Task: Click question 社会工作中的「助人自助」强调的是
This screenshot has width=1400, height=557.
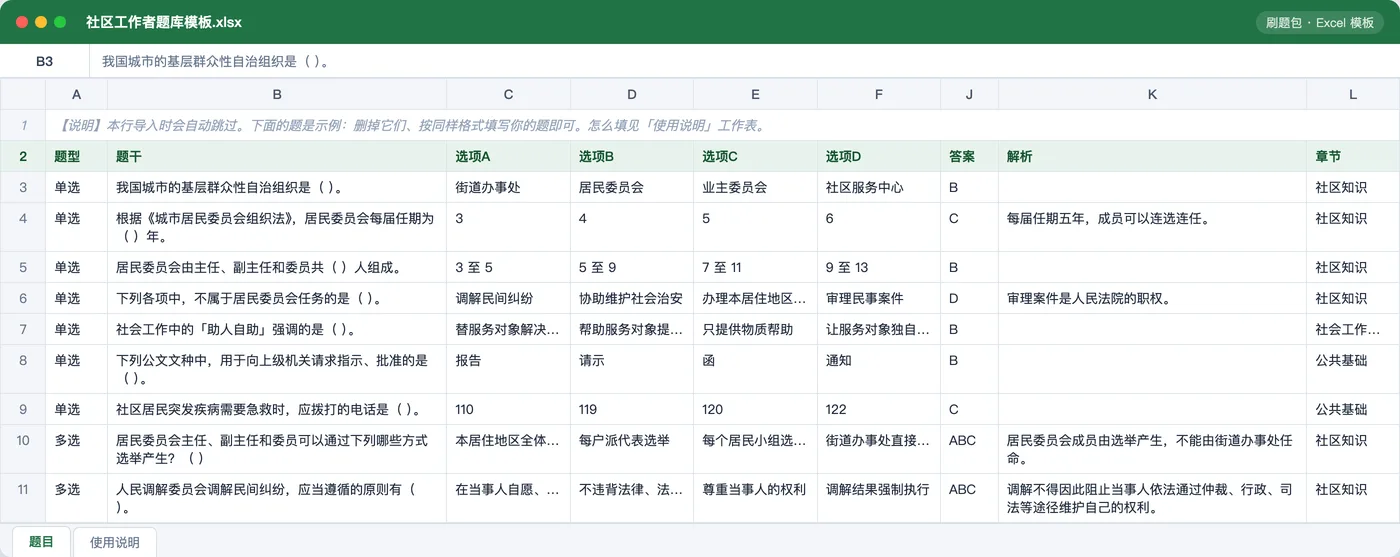Action: click(277, 329)
